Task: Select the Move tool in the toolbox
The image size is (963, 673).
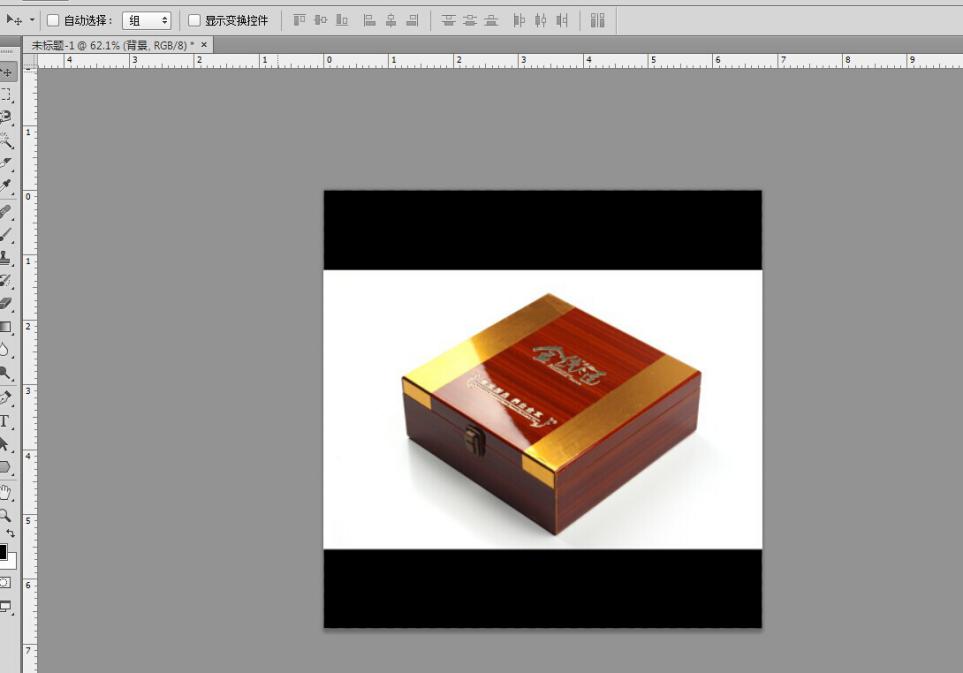Action: tap(7, 73)
